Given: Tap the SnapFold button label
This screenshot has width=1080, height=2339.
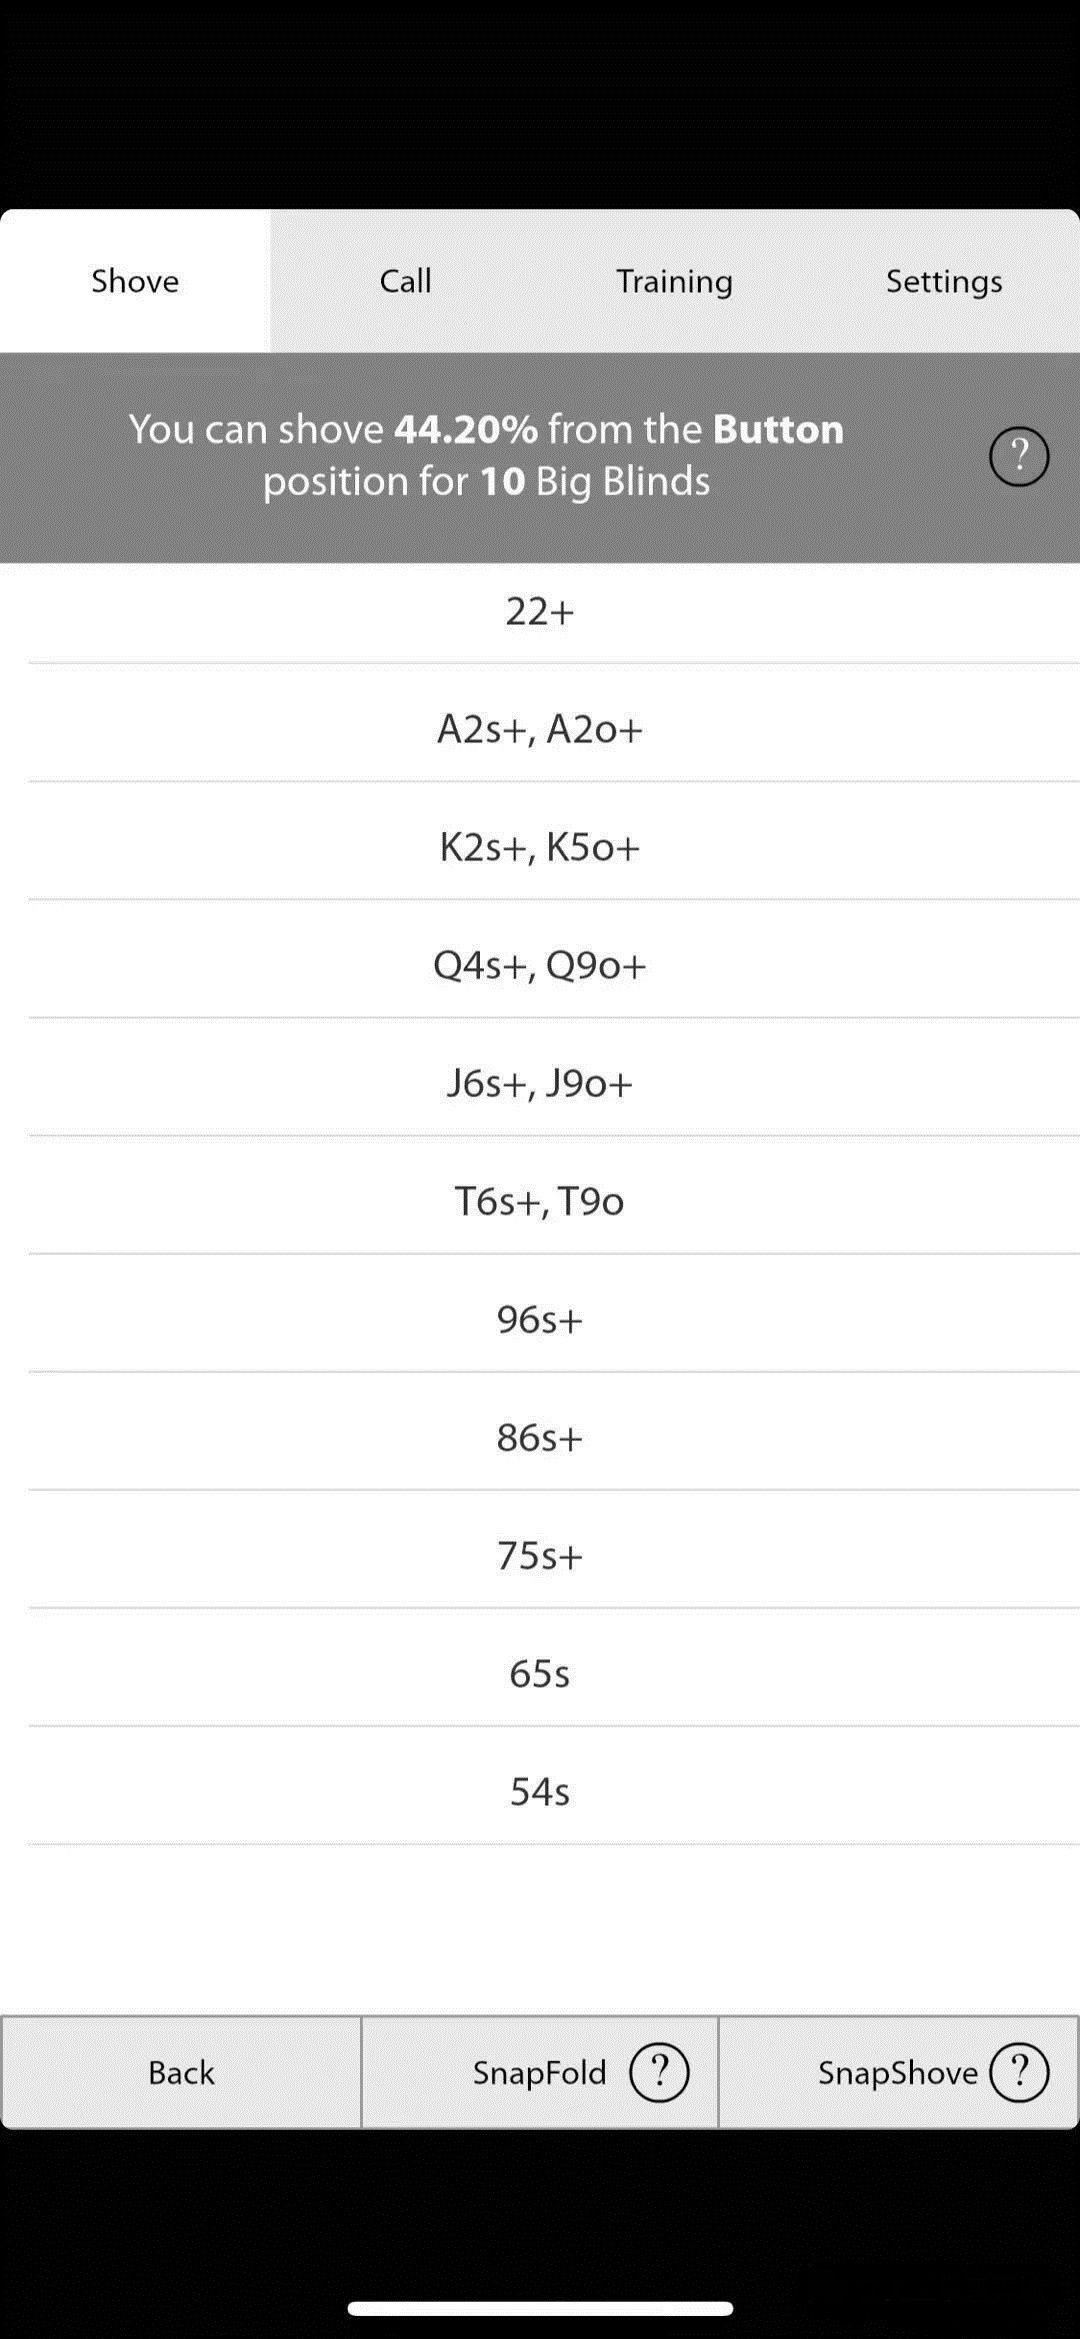Looking at the screenshot, I should [539, 2072].
